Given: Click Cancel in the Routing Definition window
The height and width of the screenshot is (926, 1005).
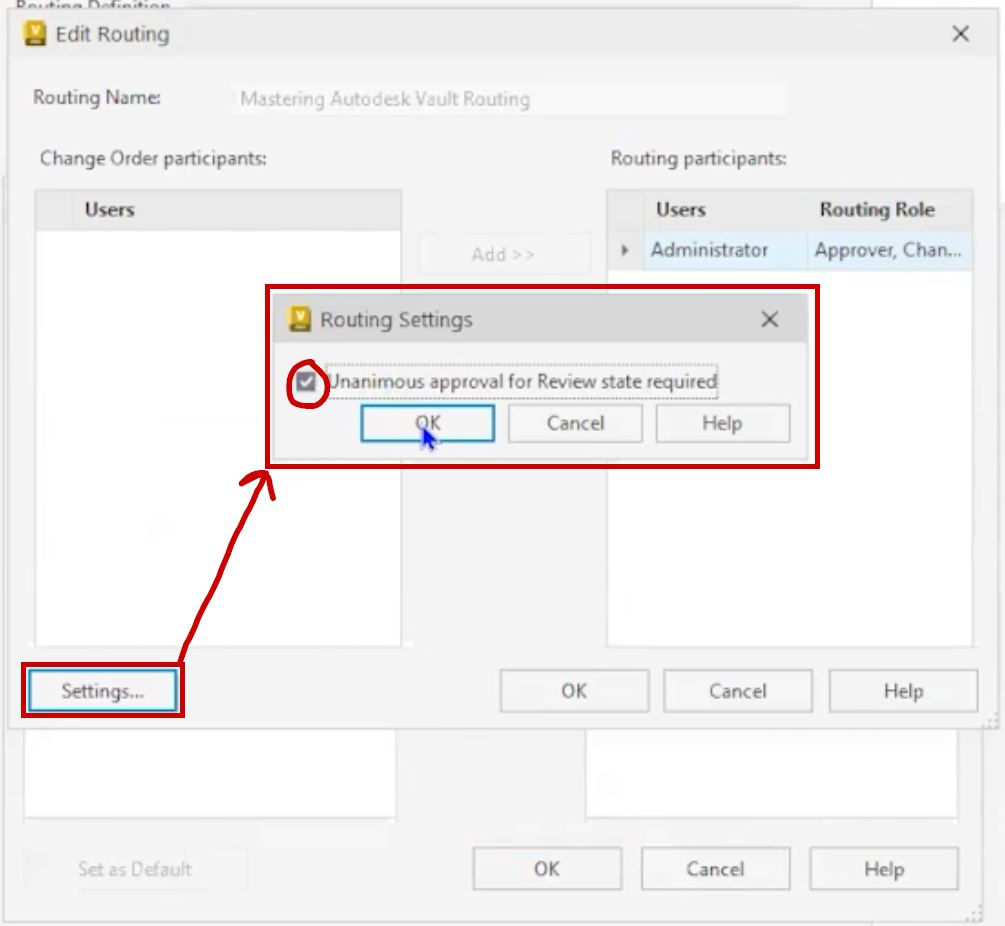Looking at the screenshot, I should click(715, 869).
